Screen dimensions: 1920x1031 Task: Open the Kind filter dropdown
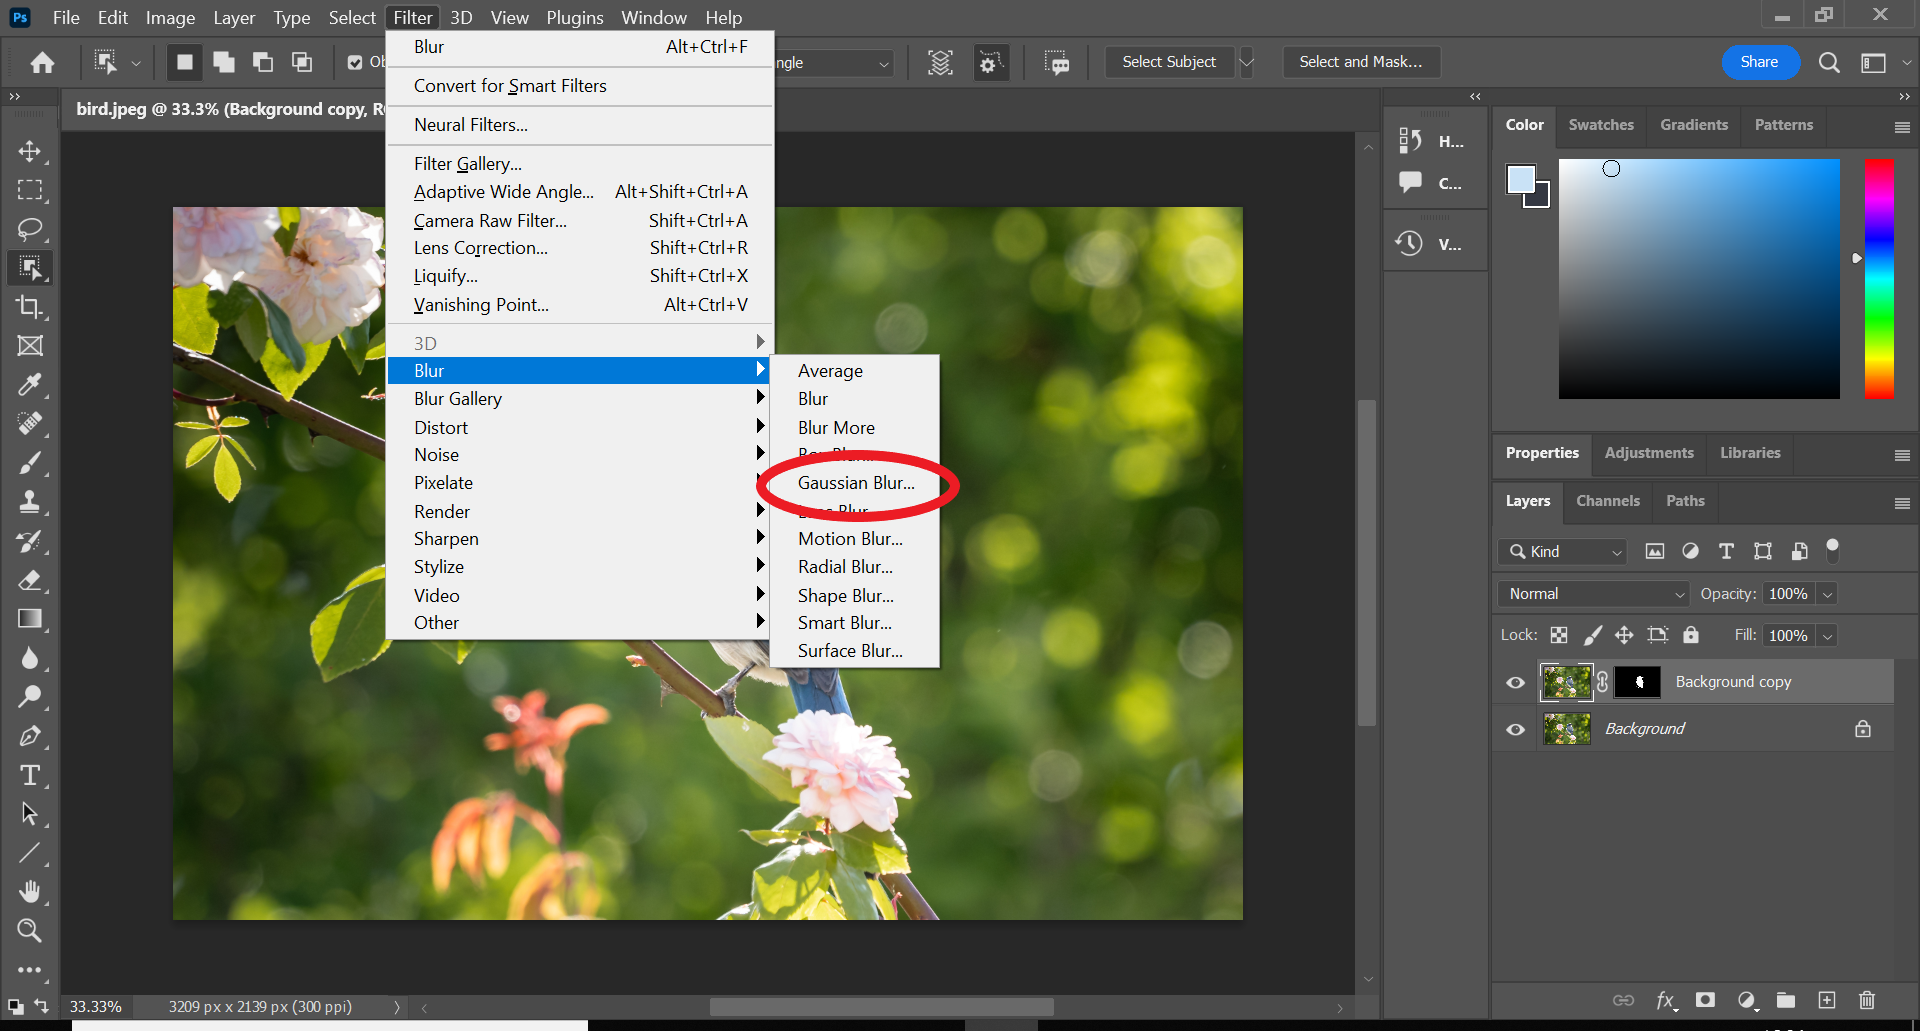[1562, 551]
